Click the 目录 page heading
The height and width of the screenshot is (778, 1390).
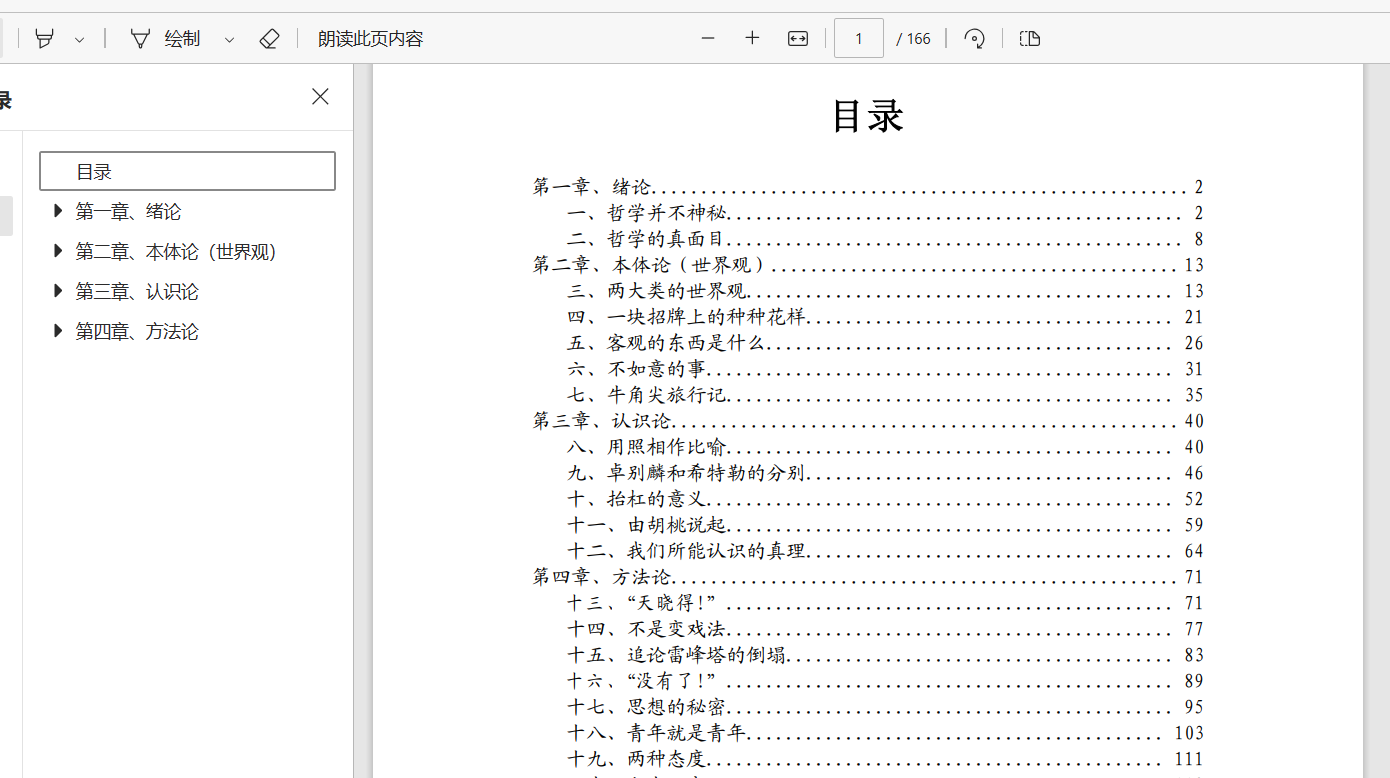pos(868,116)
